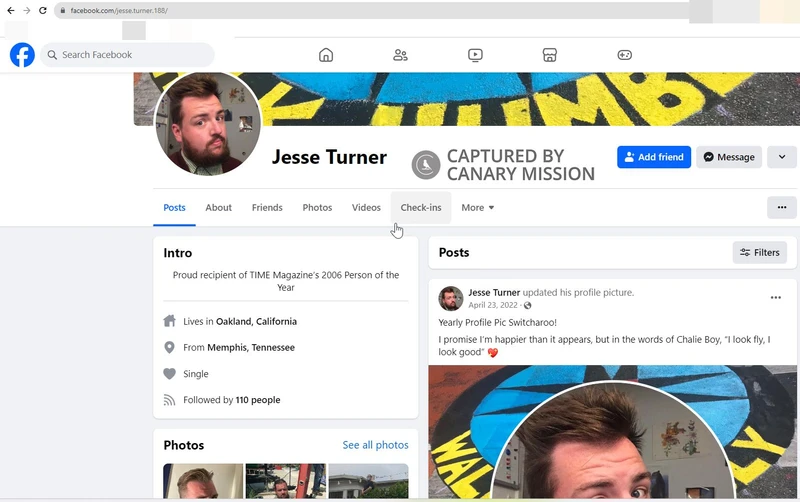Screen dimensions: 800x502
Task: Open the Friends icon in top navigation
Action: coord(401,55)
